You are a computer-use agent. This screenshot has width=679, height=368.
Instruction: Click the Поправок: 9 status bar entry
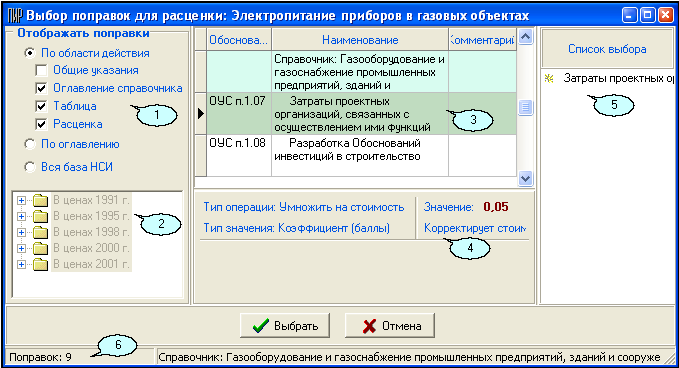[x=40, y=357]
